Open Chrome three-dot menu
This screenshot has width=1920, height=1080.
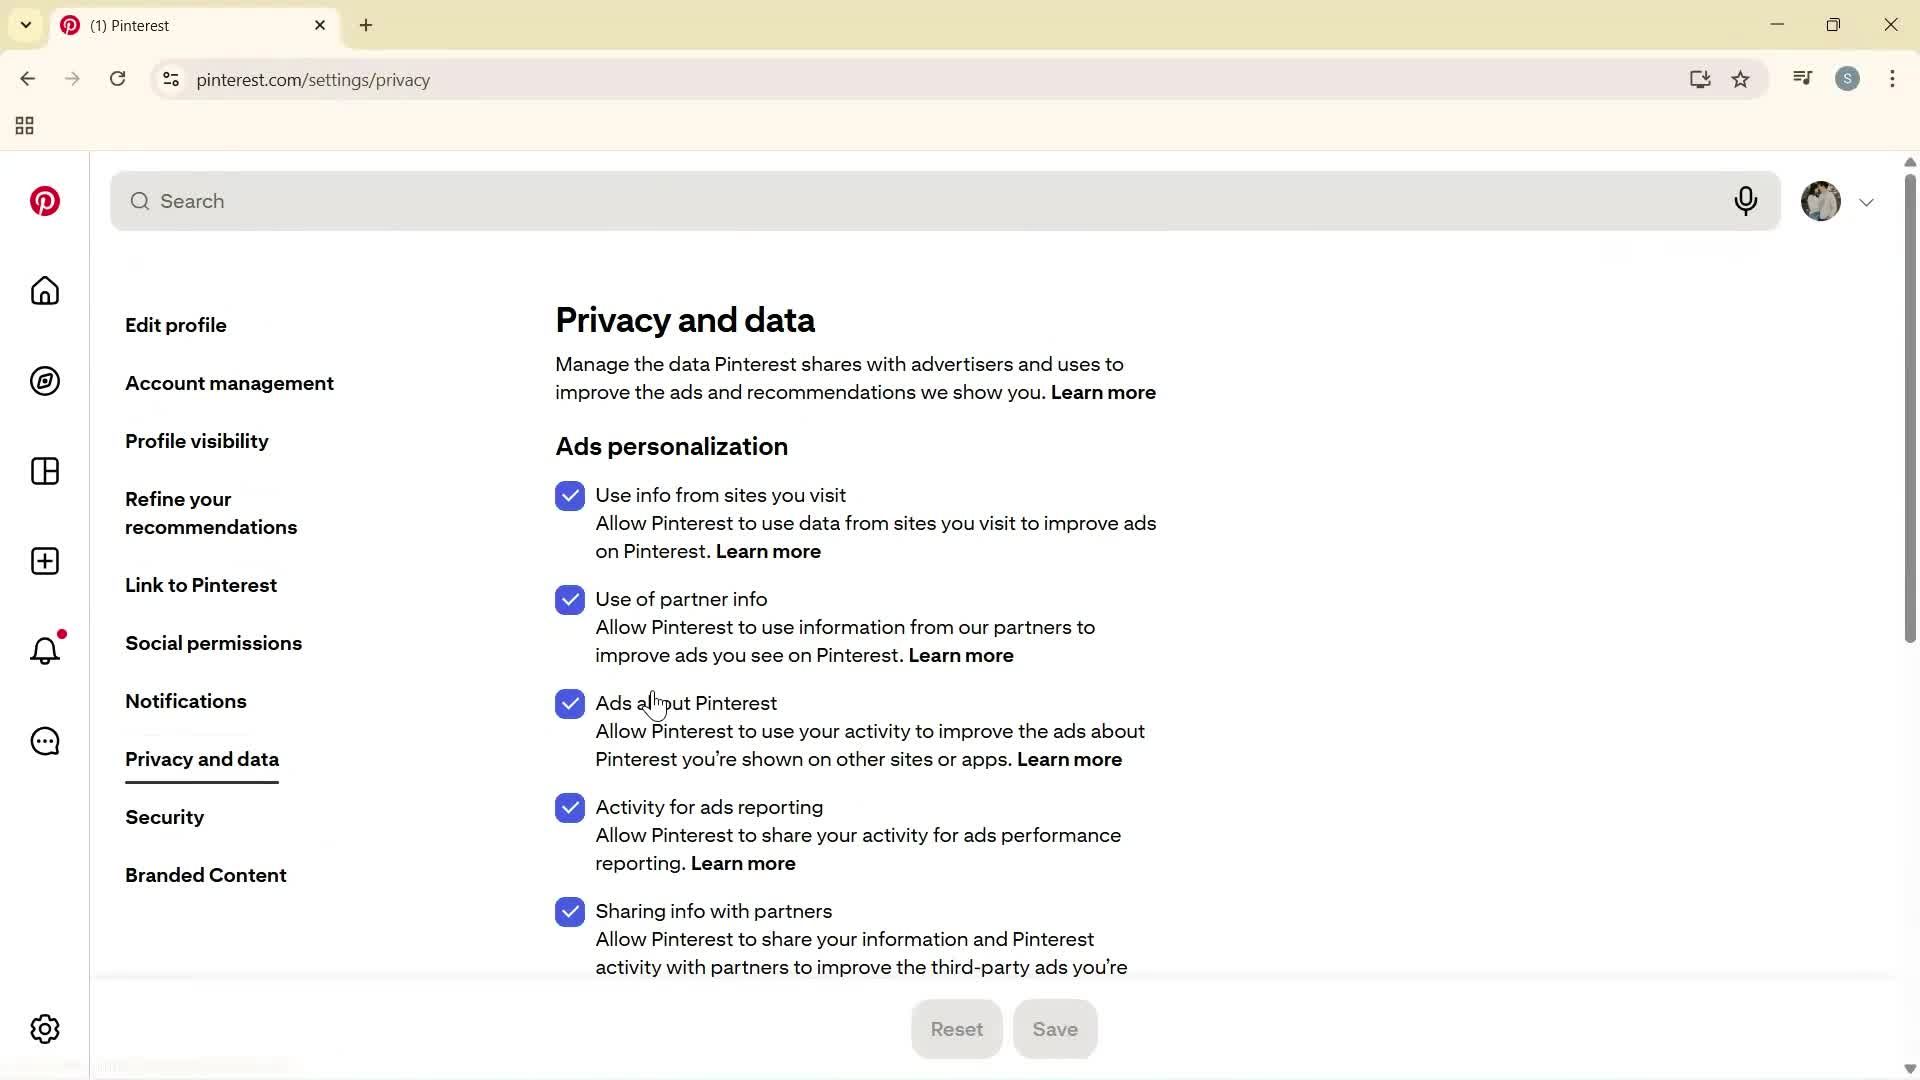1893,79
